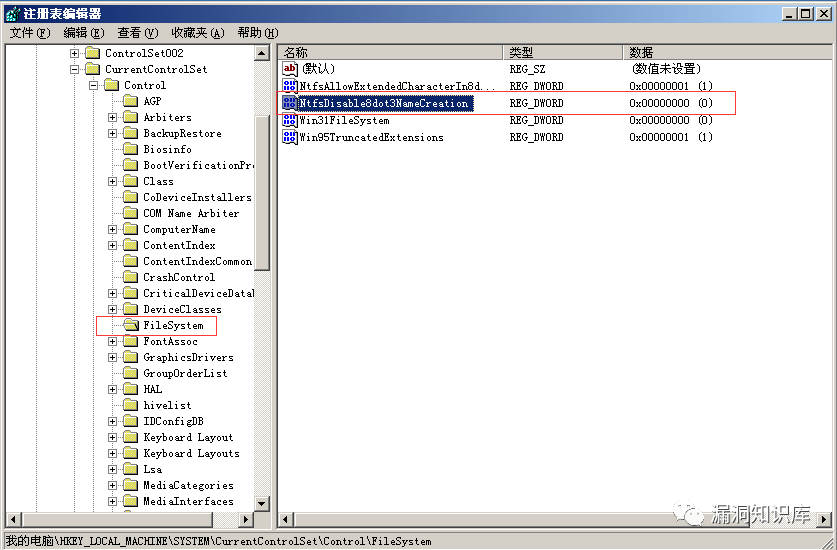837x550 pixels.
Task: Click the DWORD icon of NtfsAllowExtendedCharacterIn8d
Action: (290, 85)
